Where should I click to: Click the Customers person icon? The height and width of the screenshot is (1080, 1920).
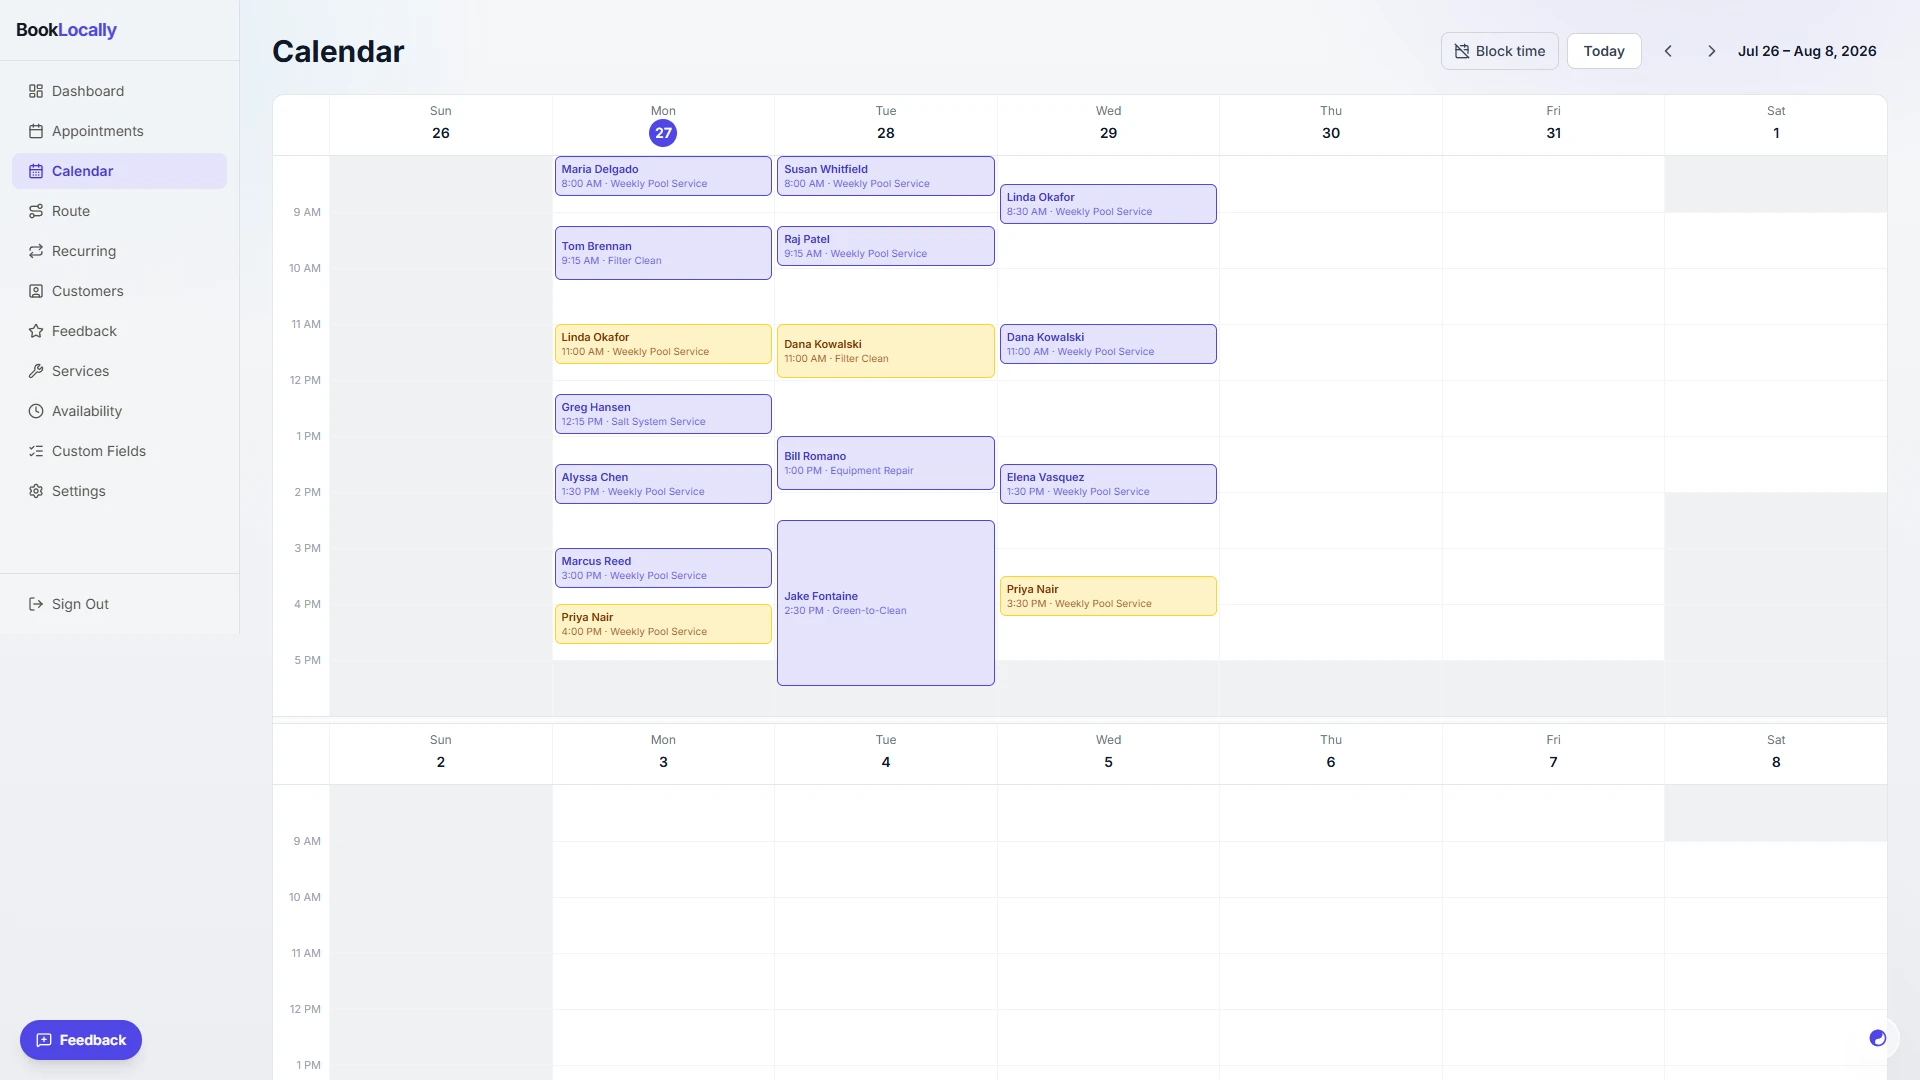[x=36, y=291]
